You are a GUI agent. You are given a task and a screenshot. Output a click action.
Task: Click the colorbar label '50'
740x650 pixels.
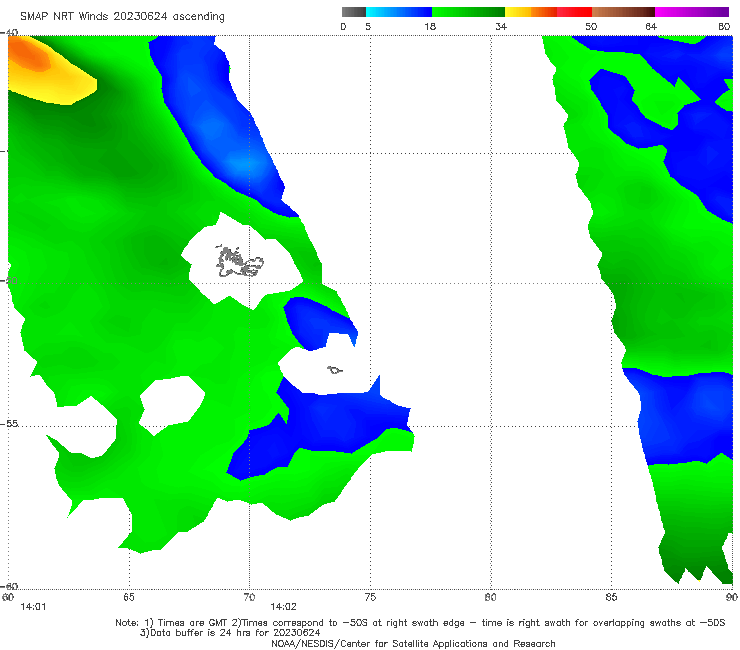pyautogui.click(x=591, y=26)
